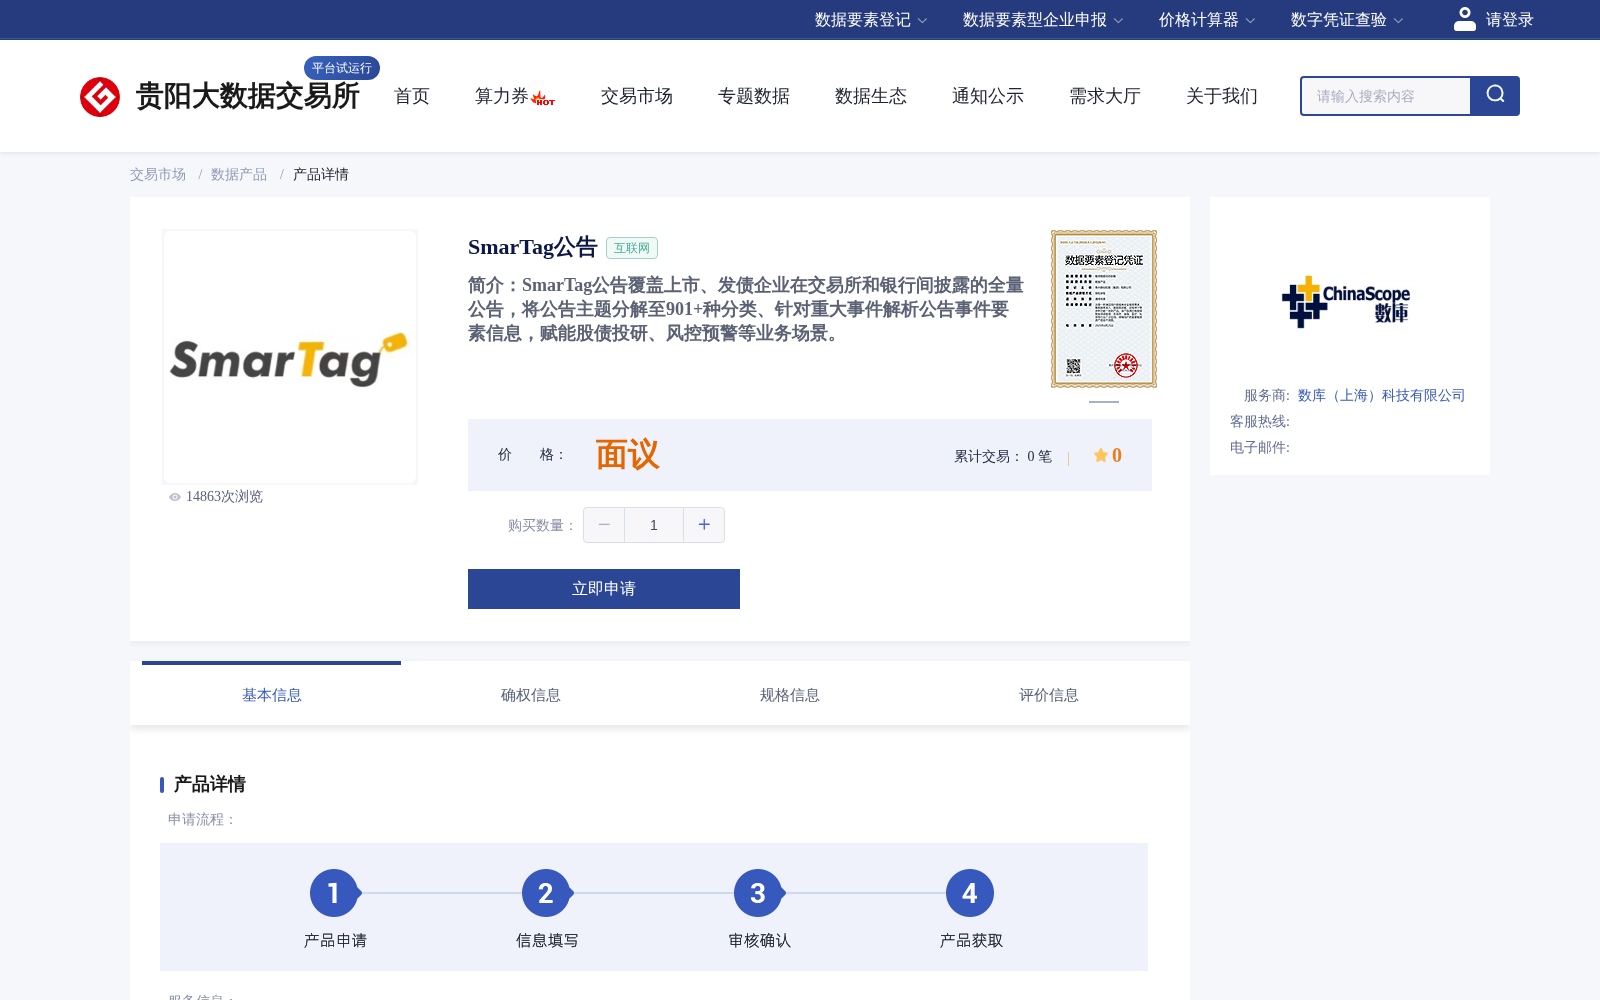Click the plus quantity button
This screenshot has height=1000, width=1600.
[x=704, y=525]
